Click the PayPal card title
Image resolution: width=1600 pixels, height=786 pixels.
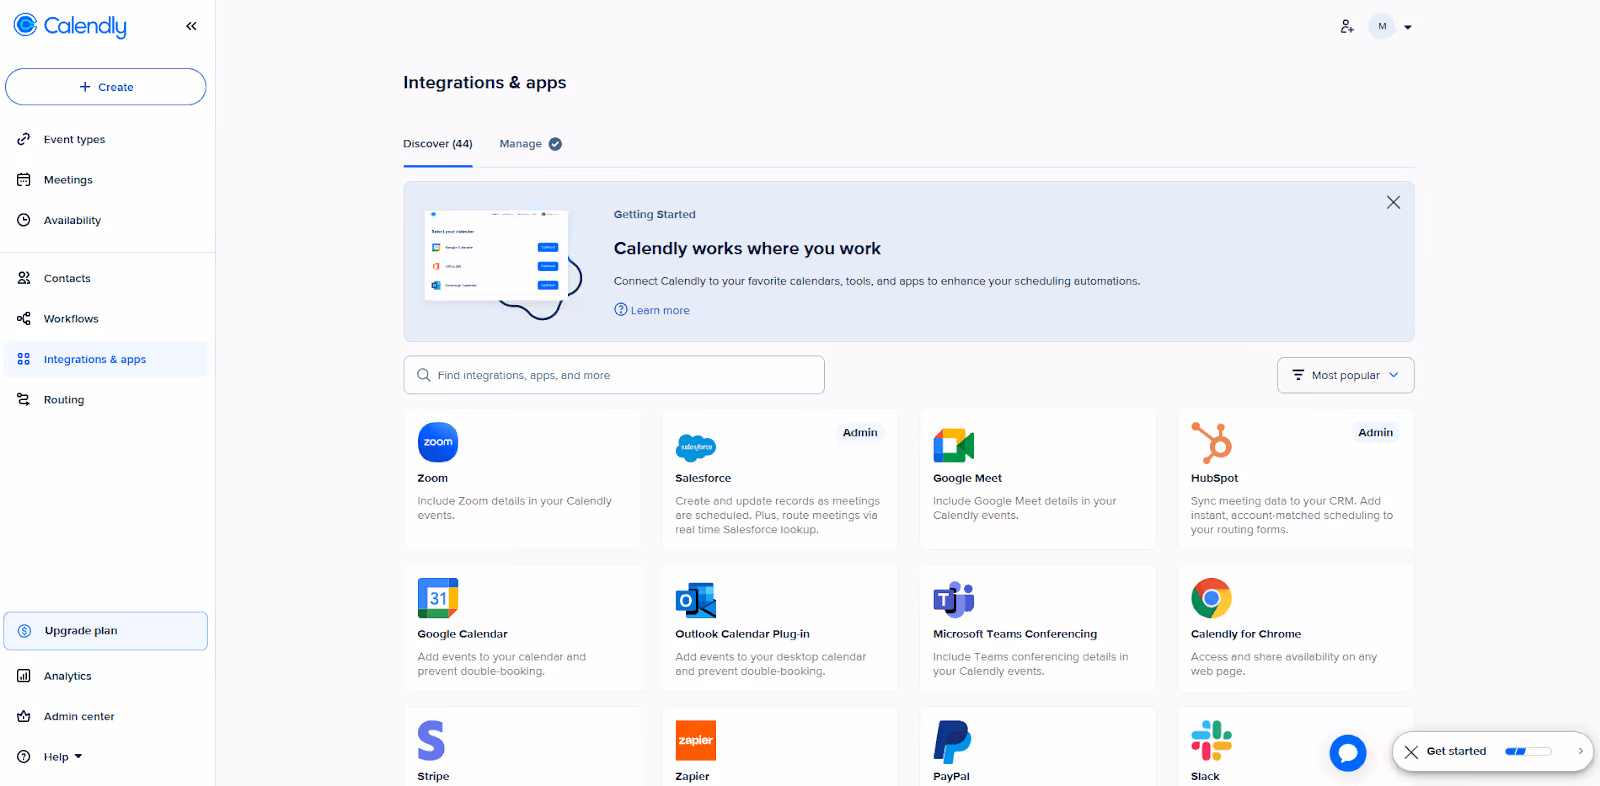point(951,776)
